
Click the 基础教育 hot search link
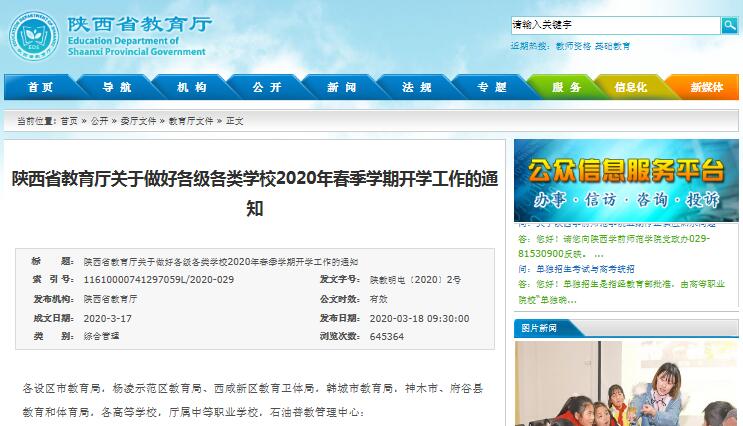pyautogui.click(x=612, y=46)
